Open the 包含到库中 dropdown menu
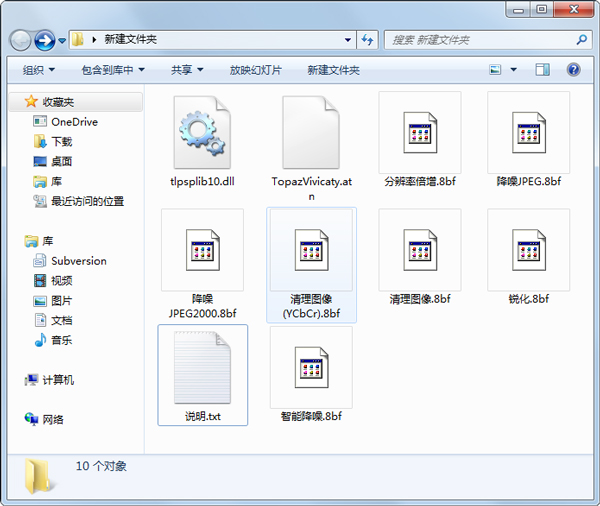 pos(113,70)
